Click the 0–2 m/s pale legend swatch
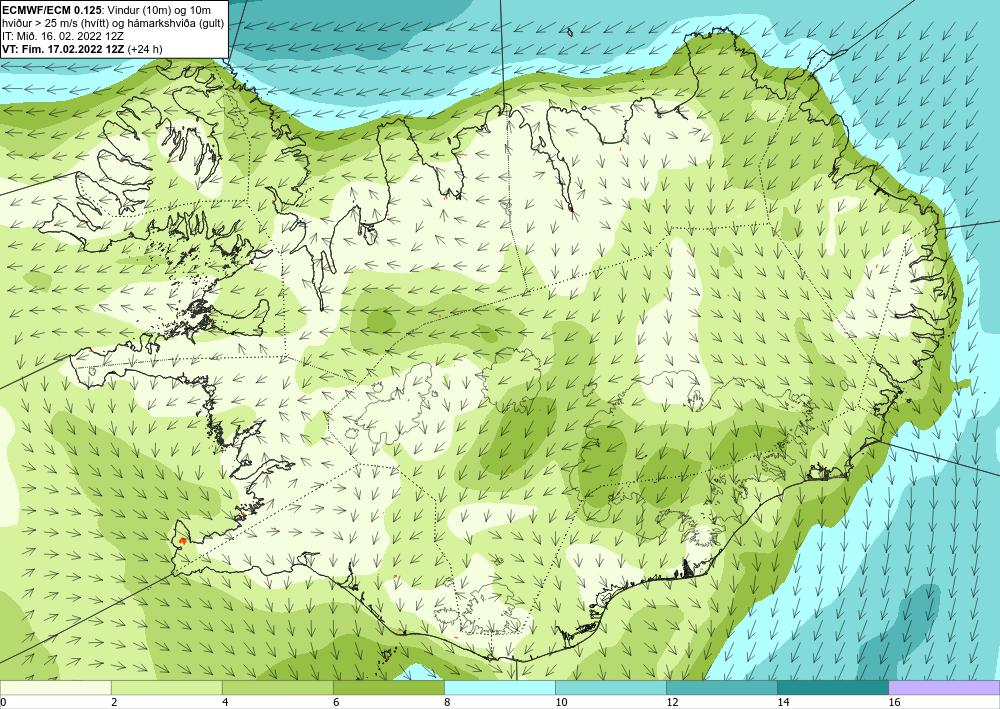The height and width of the screenshot is (709, 1000). click(x=55, y=687)
